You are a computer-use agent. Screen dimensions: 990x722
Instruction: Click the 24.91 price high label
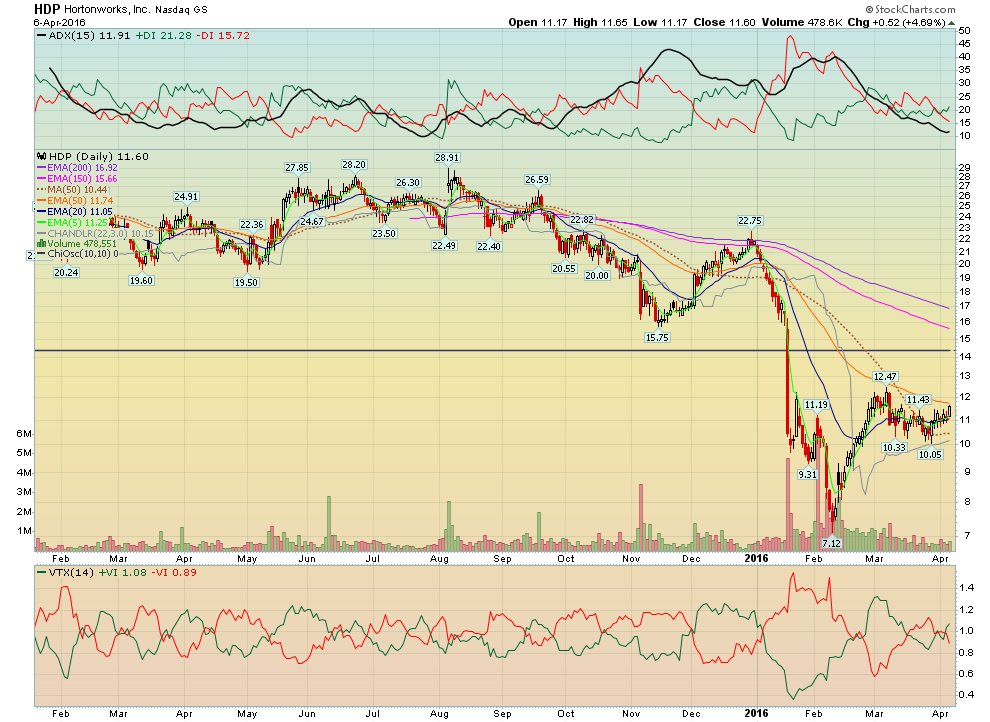tap(186, 196)
